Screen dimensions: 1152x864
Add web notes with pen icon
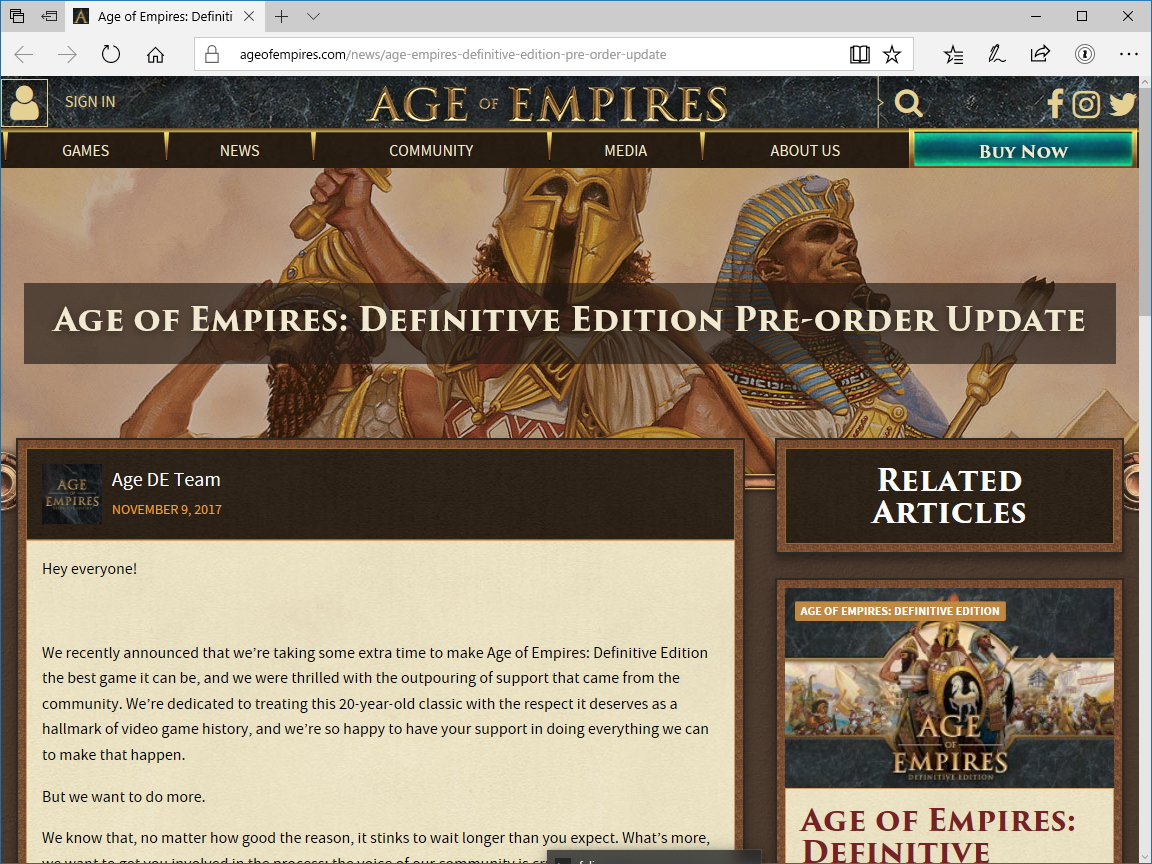[x=996, y=54]
